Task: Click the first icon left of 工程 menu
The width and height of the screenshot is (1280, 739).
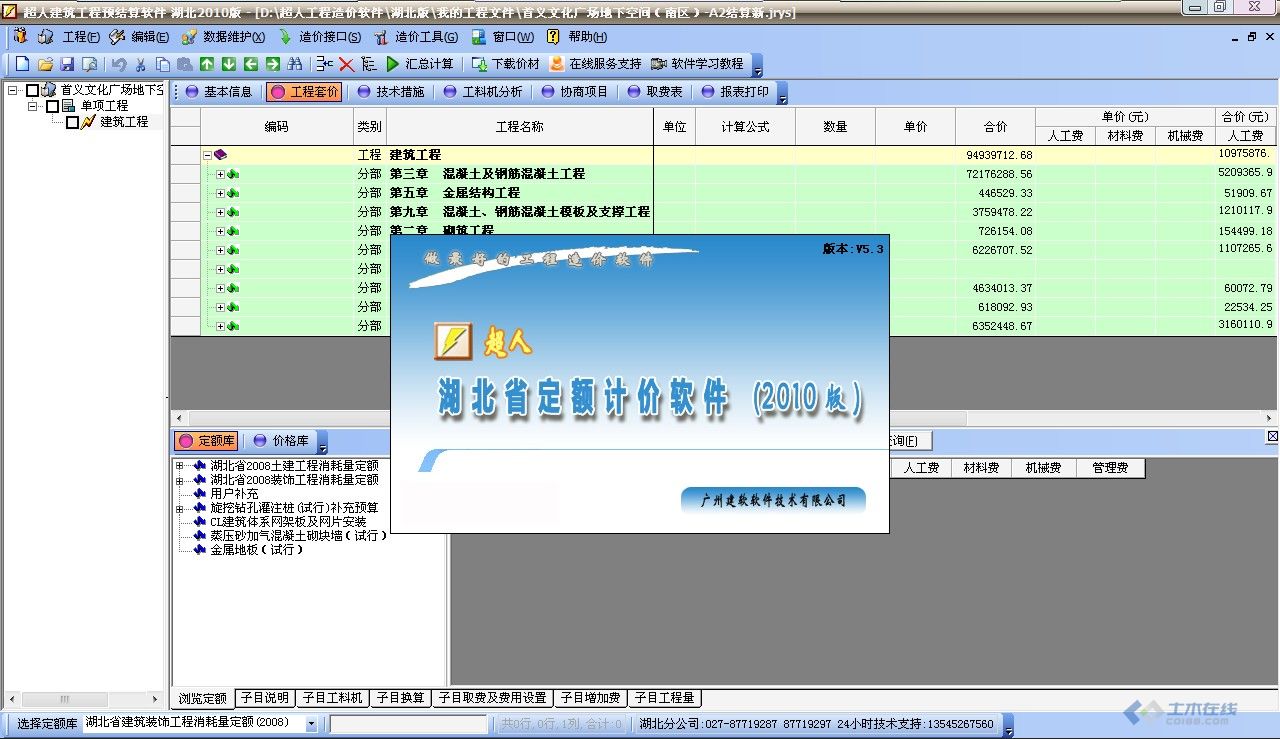Action: [20, 37]
